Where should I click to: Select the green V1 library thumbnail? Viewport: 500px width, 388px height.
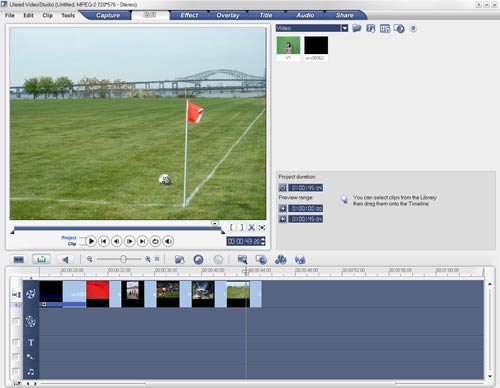(x=288, y=45)
